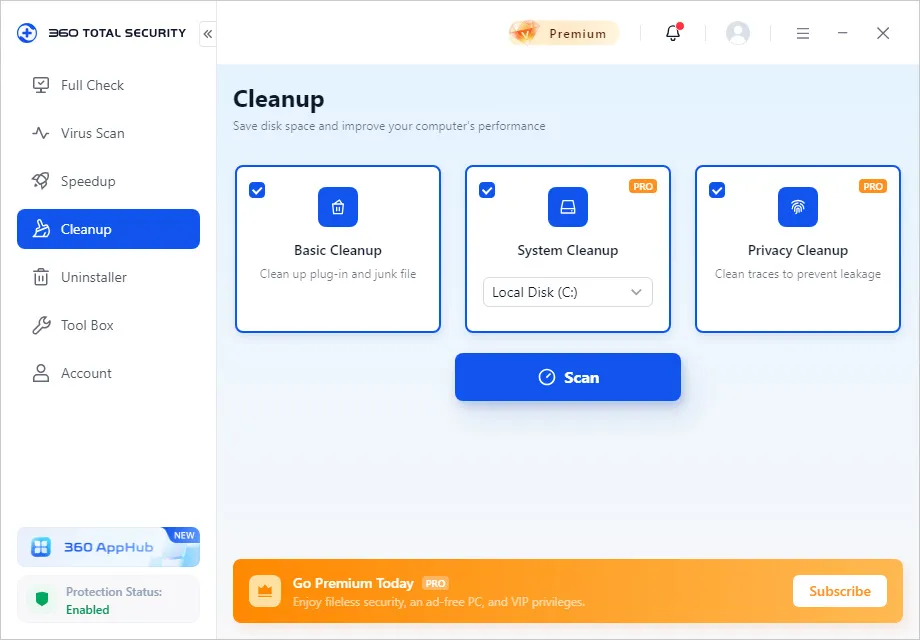Viewport: 920px width, 640px height.
Task: Click the 360 AppHub grid icon
Action: click(41, 547)
